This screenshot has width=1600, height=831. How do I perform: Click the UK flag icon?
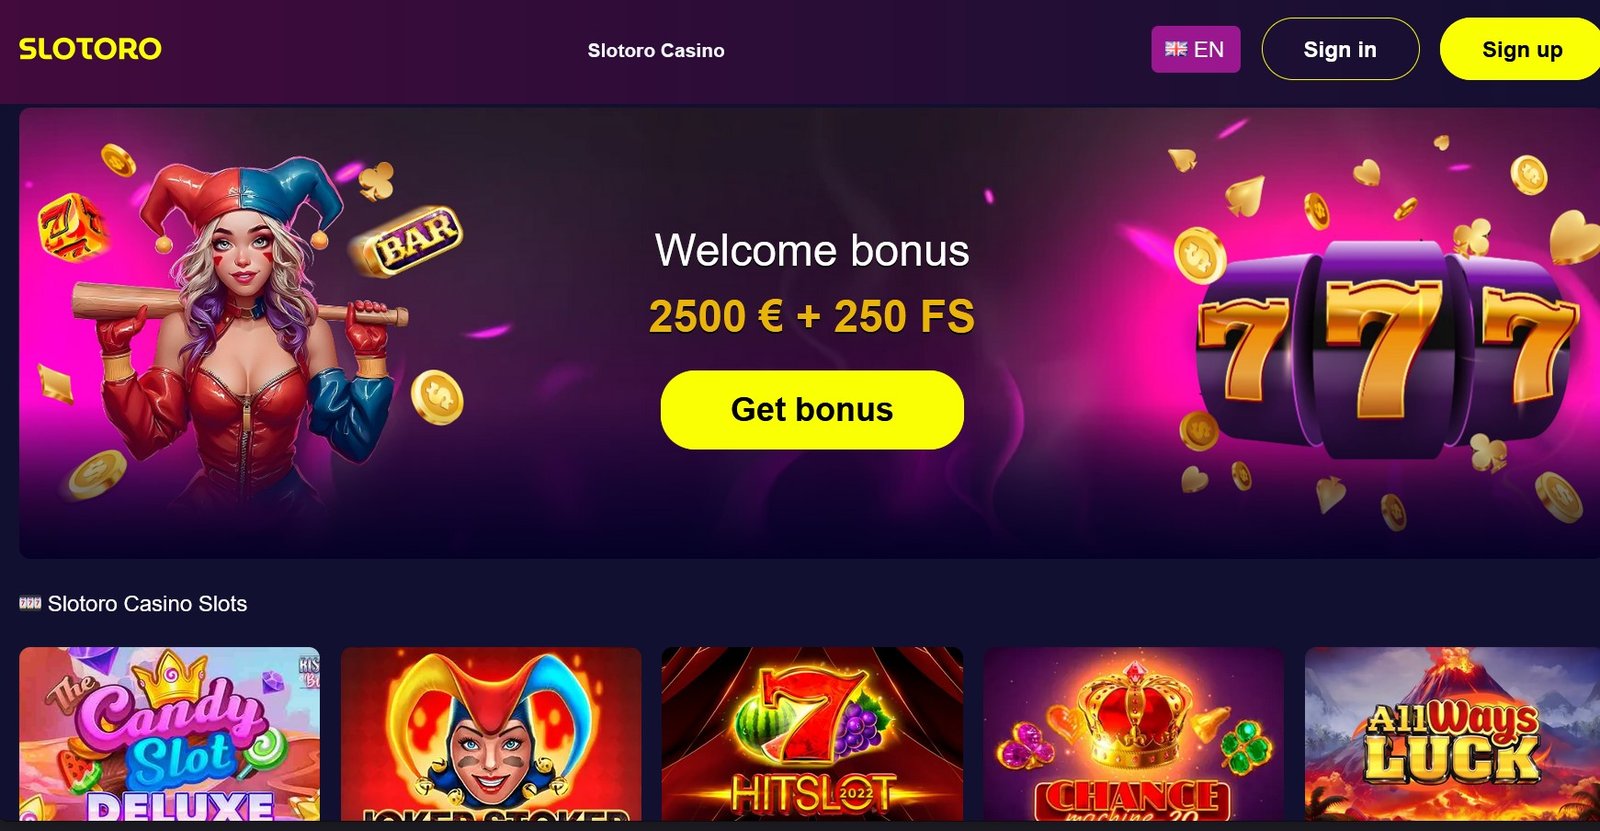pos(1176,49)
